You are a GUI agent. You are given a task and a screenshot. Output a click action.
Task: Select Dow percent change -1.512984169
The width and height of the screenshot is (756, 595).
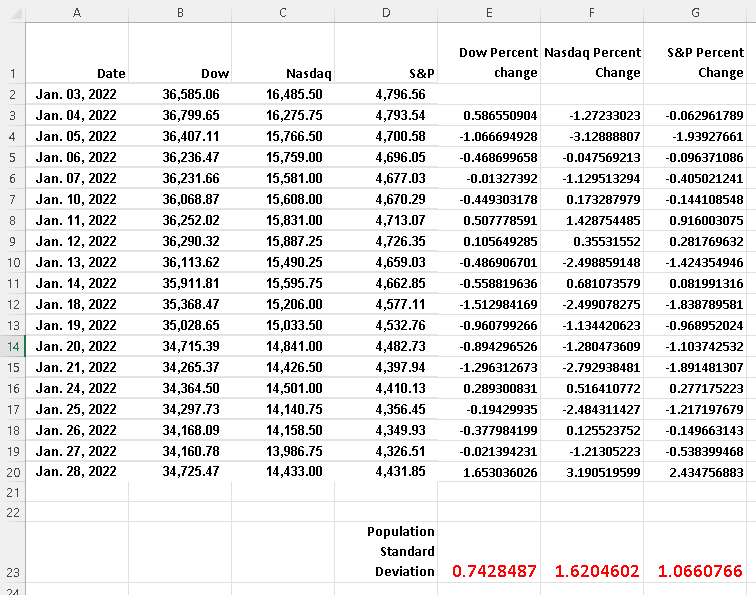coord(489,304)
